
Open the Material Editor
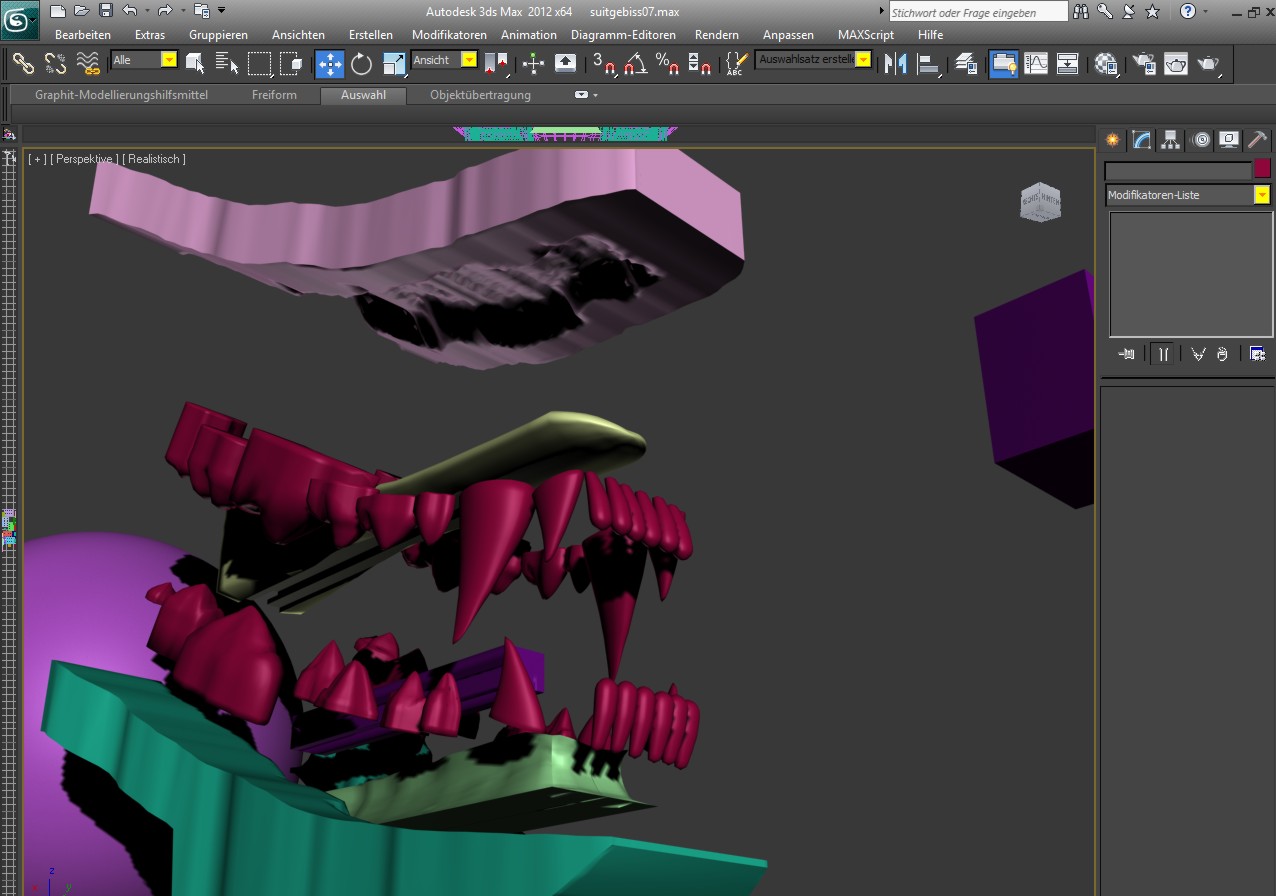[1105, 64]
